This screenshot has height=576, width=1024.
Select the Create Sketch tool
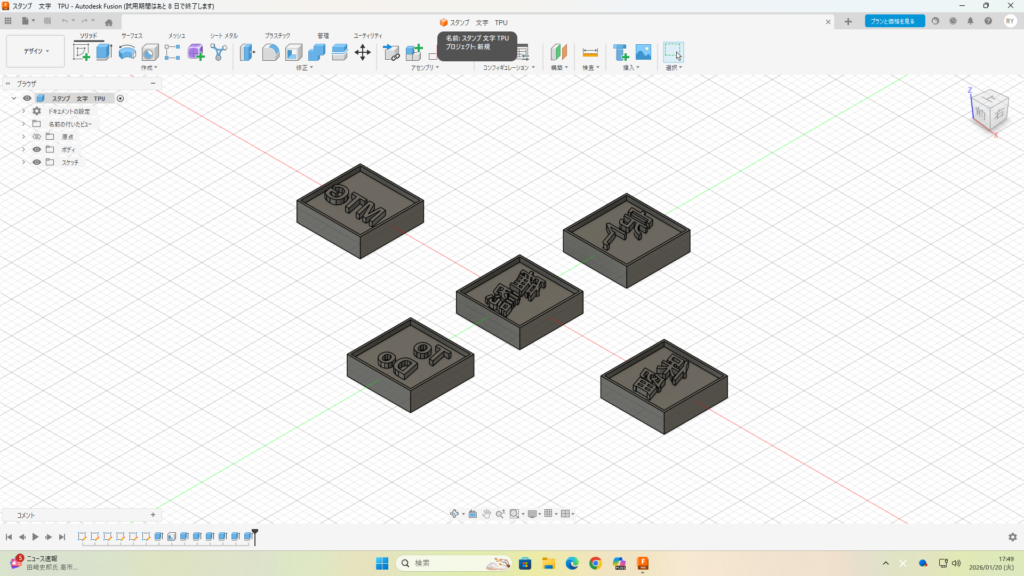[82, 52]
